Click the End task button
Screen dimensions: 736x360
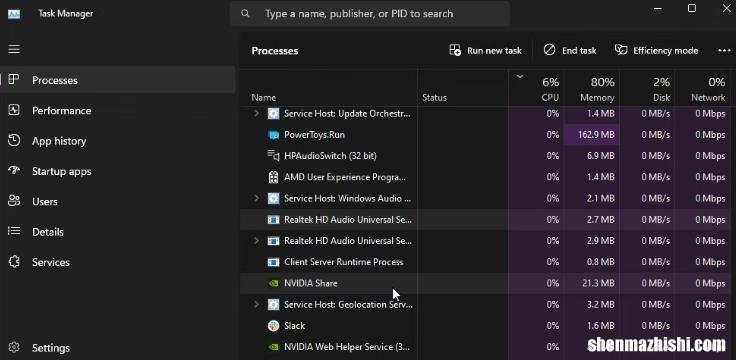coord(570,51)
